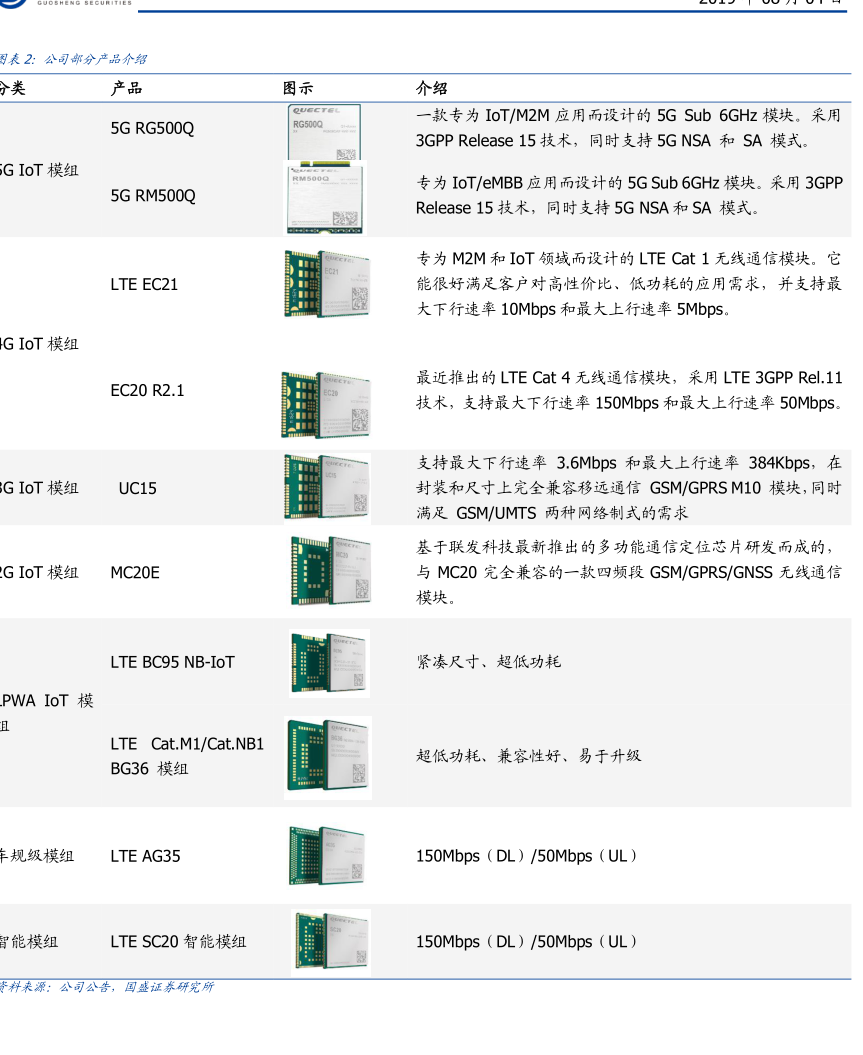863x1055 pixels.
Task: Click the product name 5G RG500Q
Action: (x=152, y=128)
